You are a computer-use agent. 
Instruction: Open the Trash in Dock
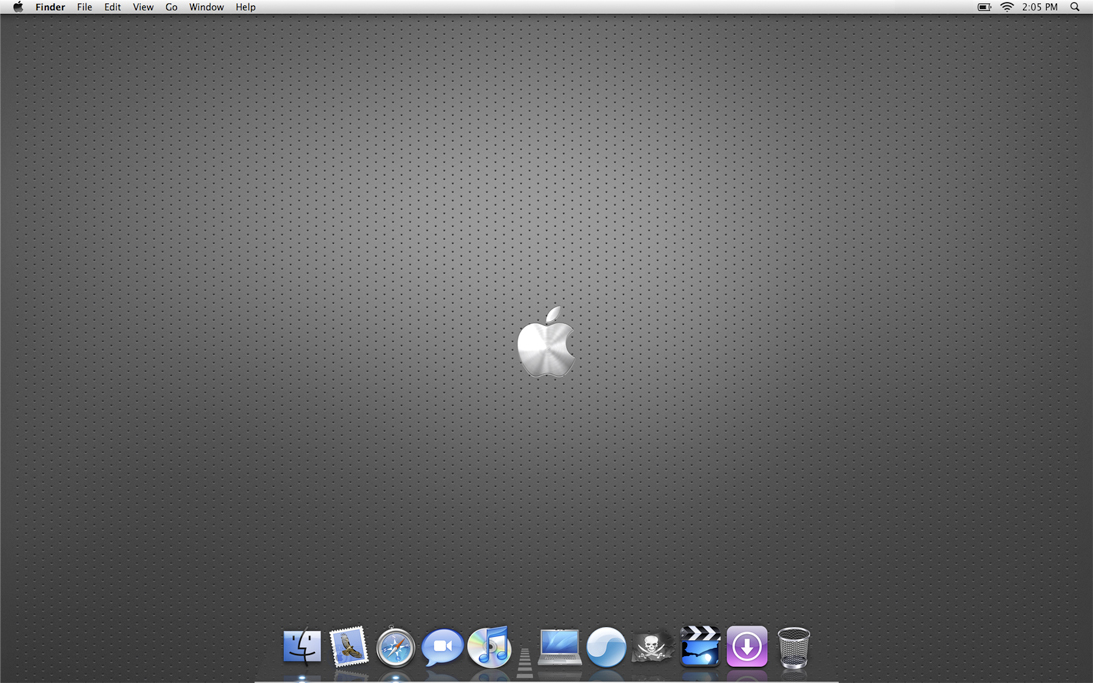coord(793,647)
